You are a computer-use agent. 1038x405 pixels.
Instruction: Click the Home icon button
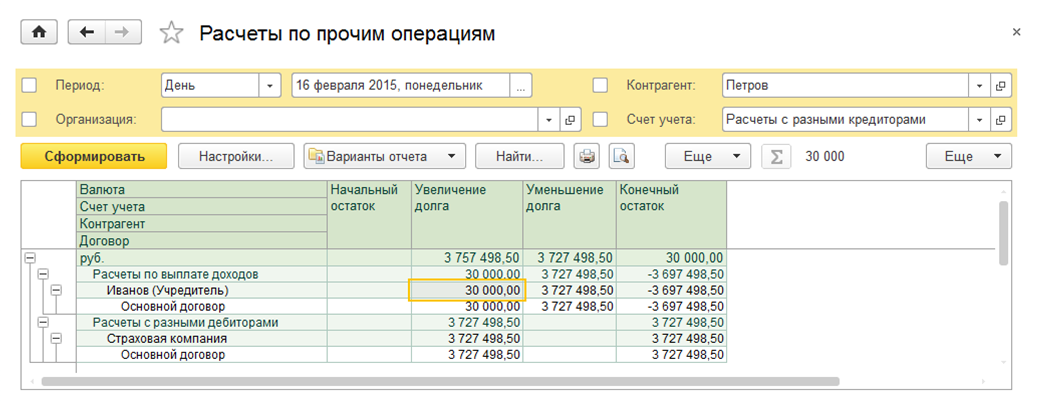39,32
